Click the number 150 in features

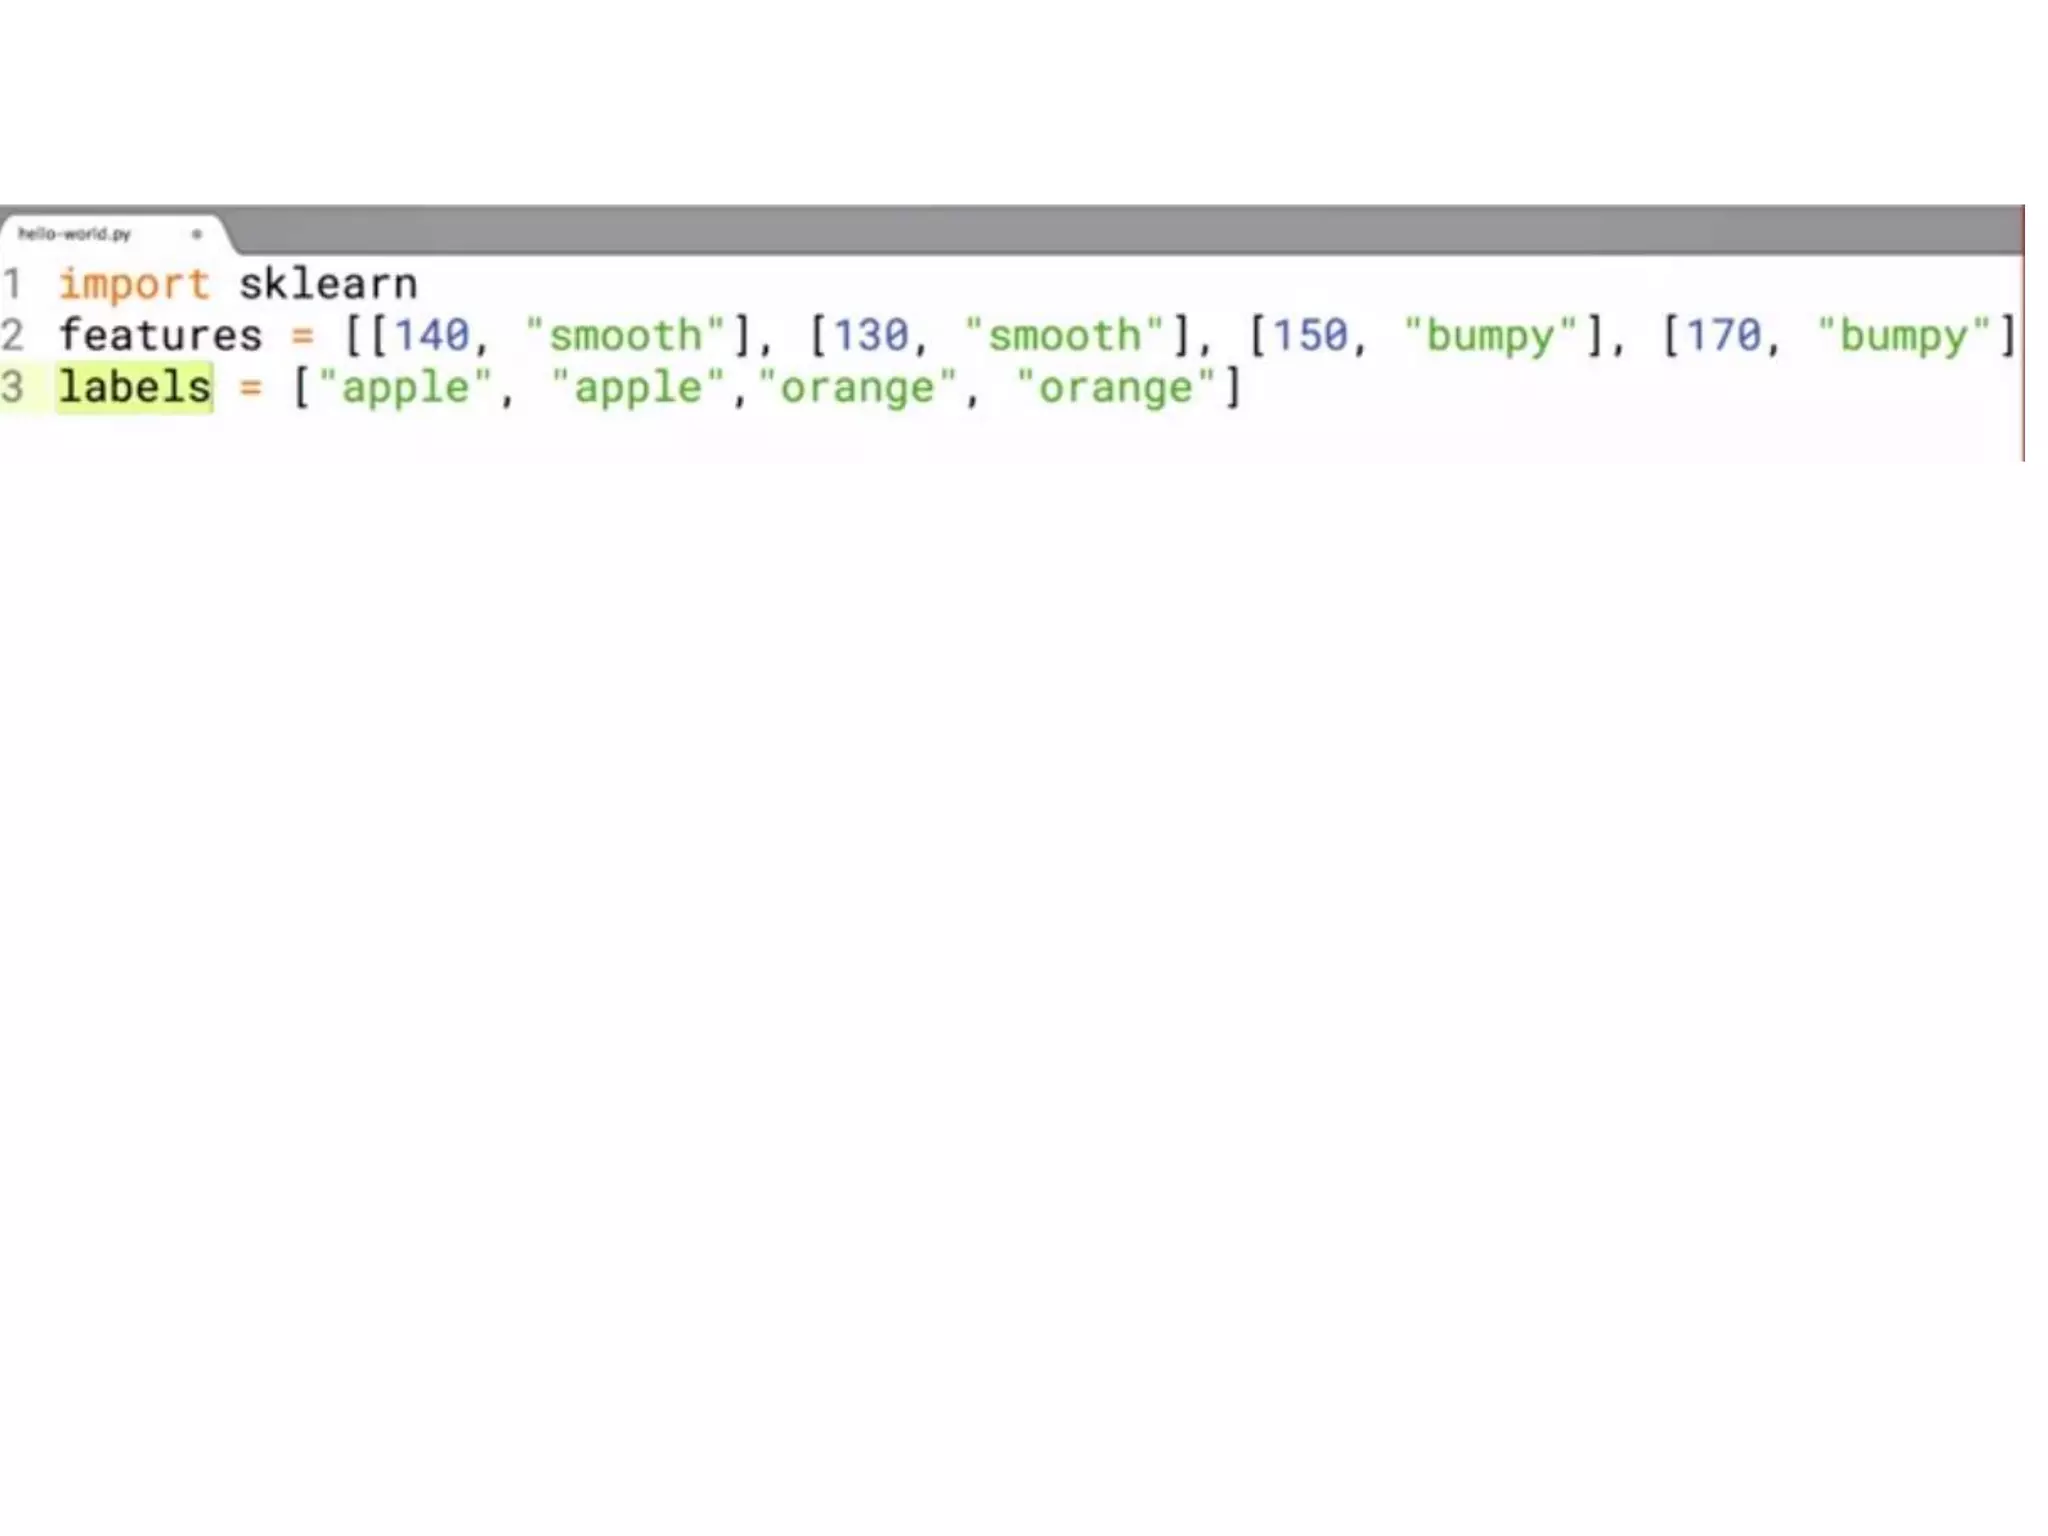click(1310, 335)
